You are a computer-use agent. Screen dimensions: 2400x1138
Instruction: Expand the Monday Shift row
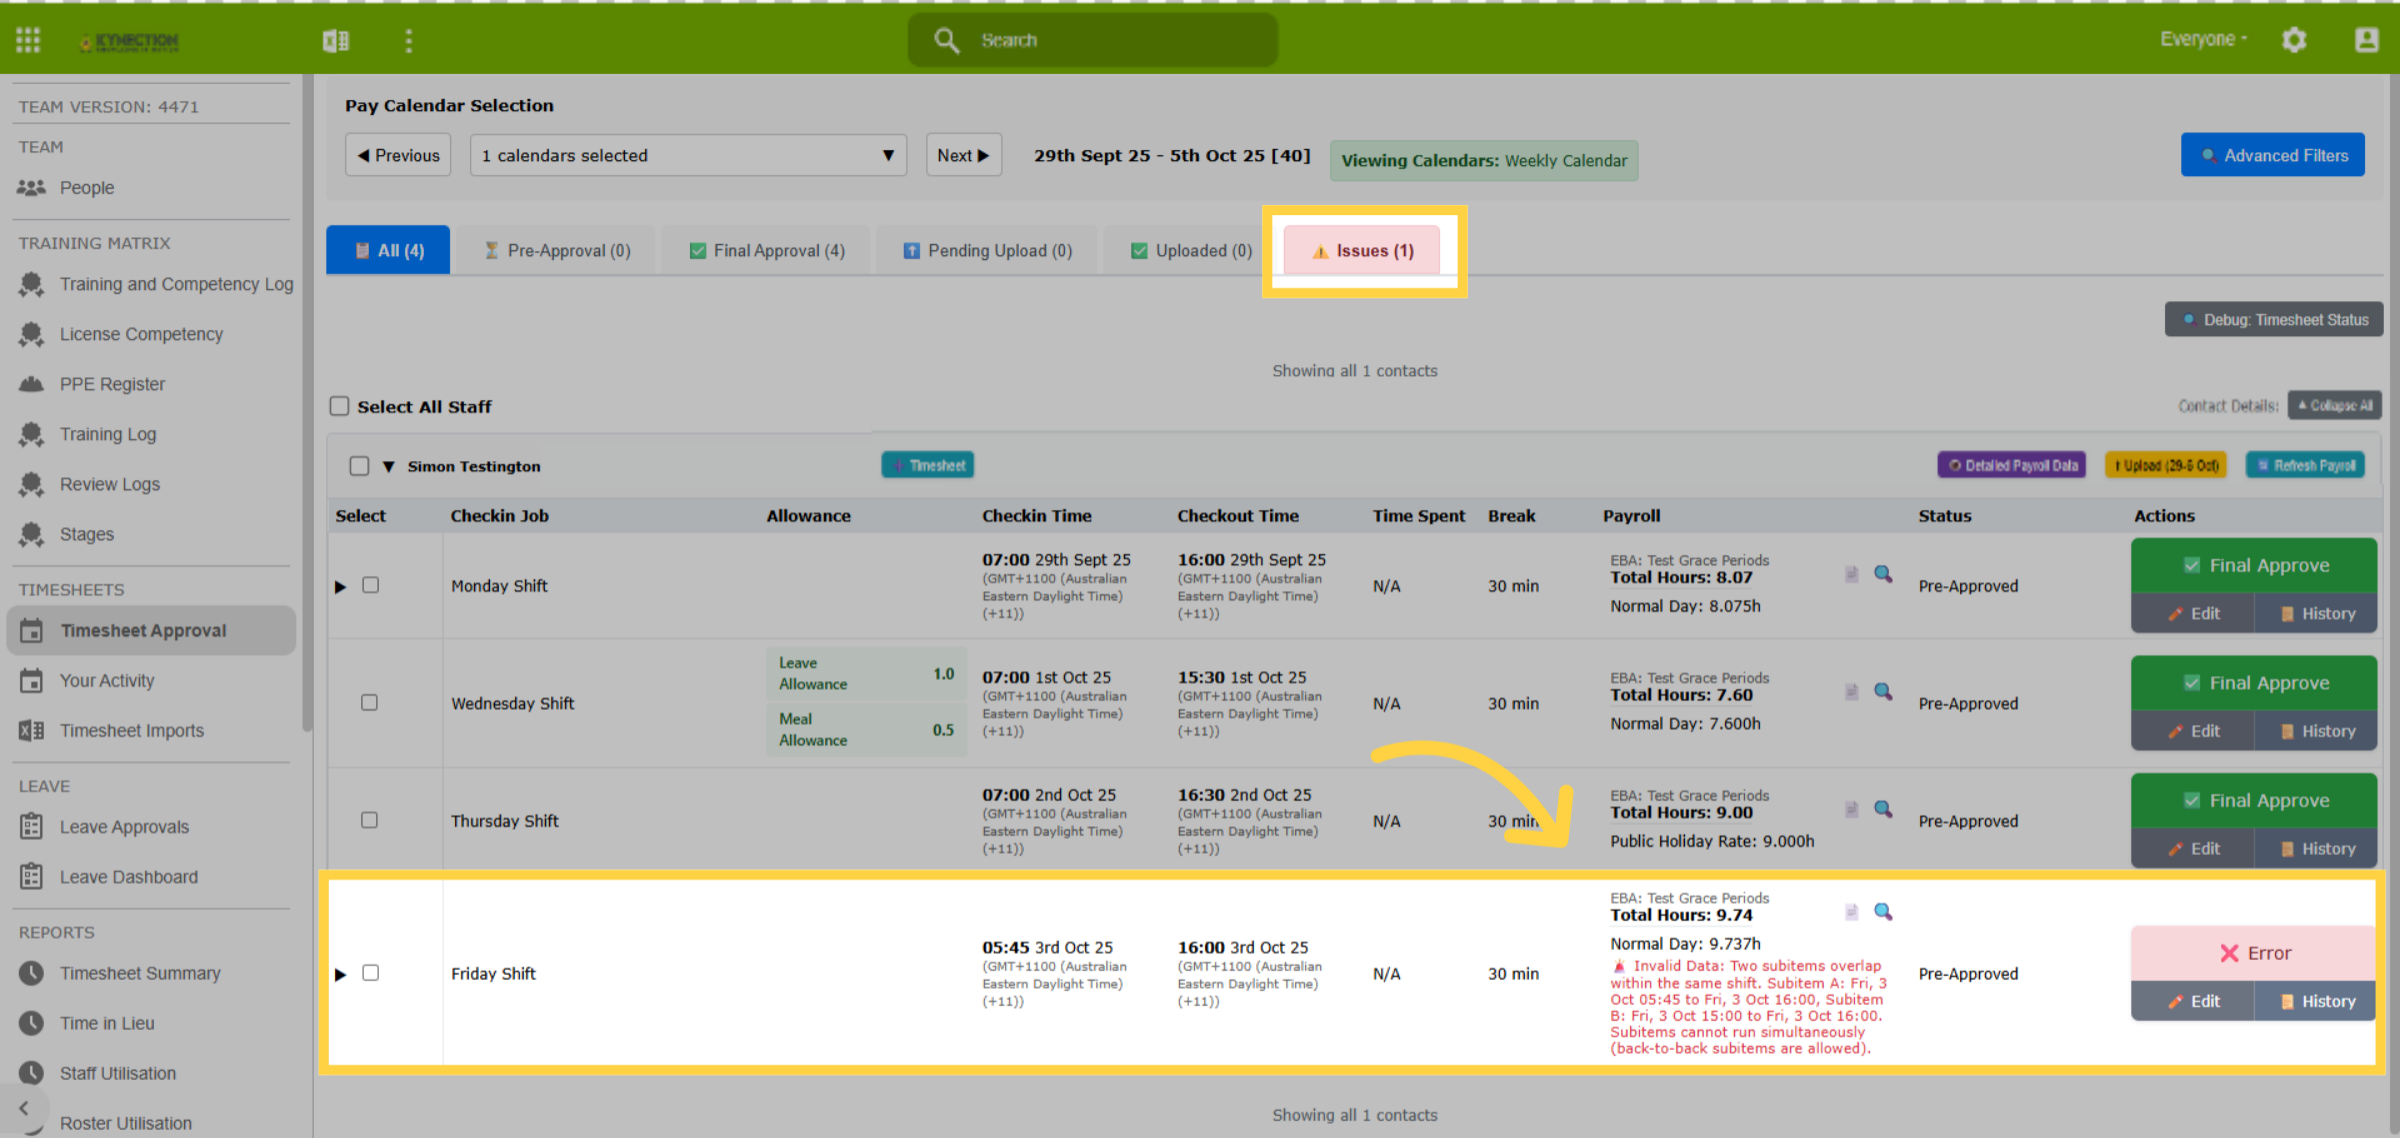point(340,587)
